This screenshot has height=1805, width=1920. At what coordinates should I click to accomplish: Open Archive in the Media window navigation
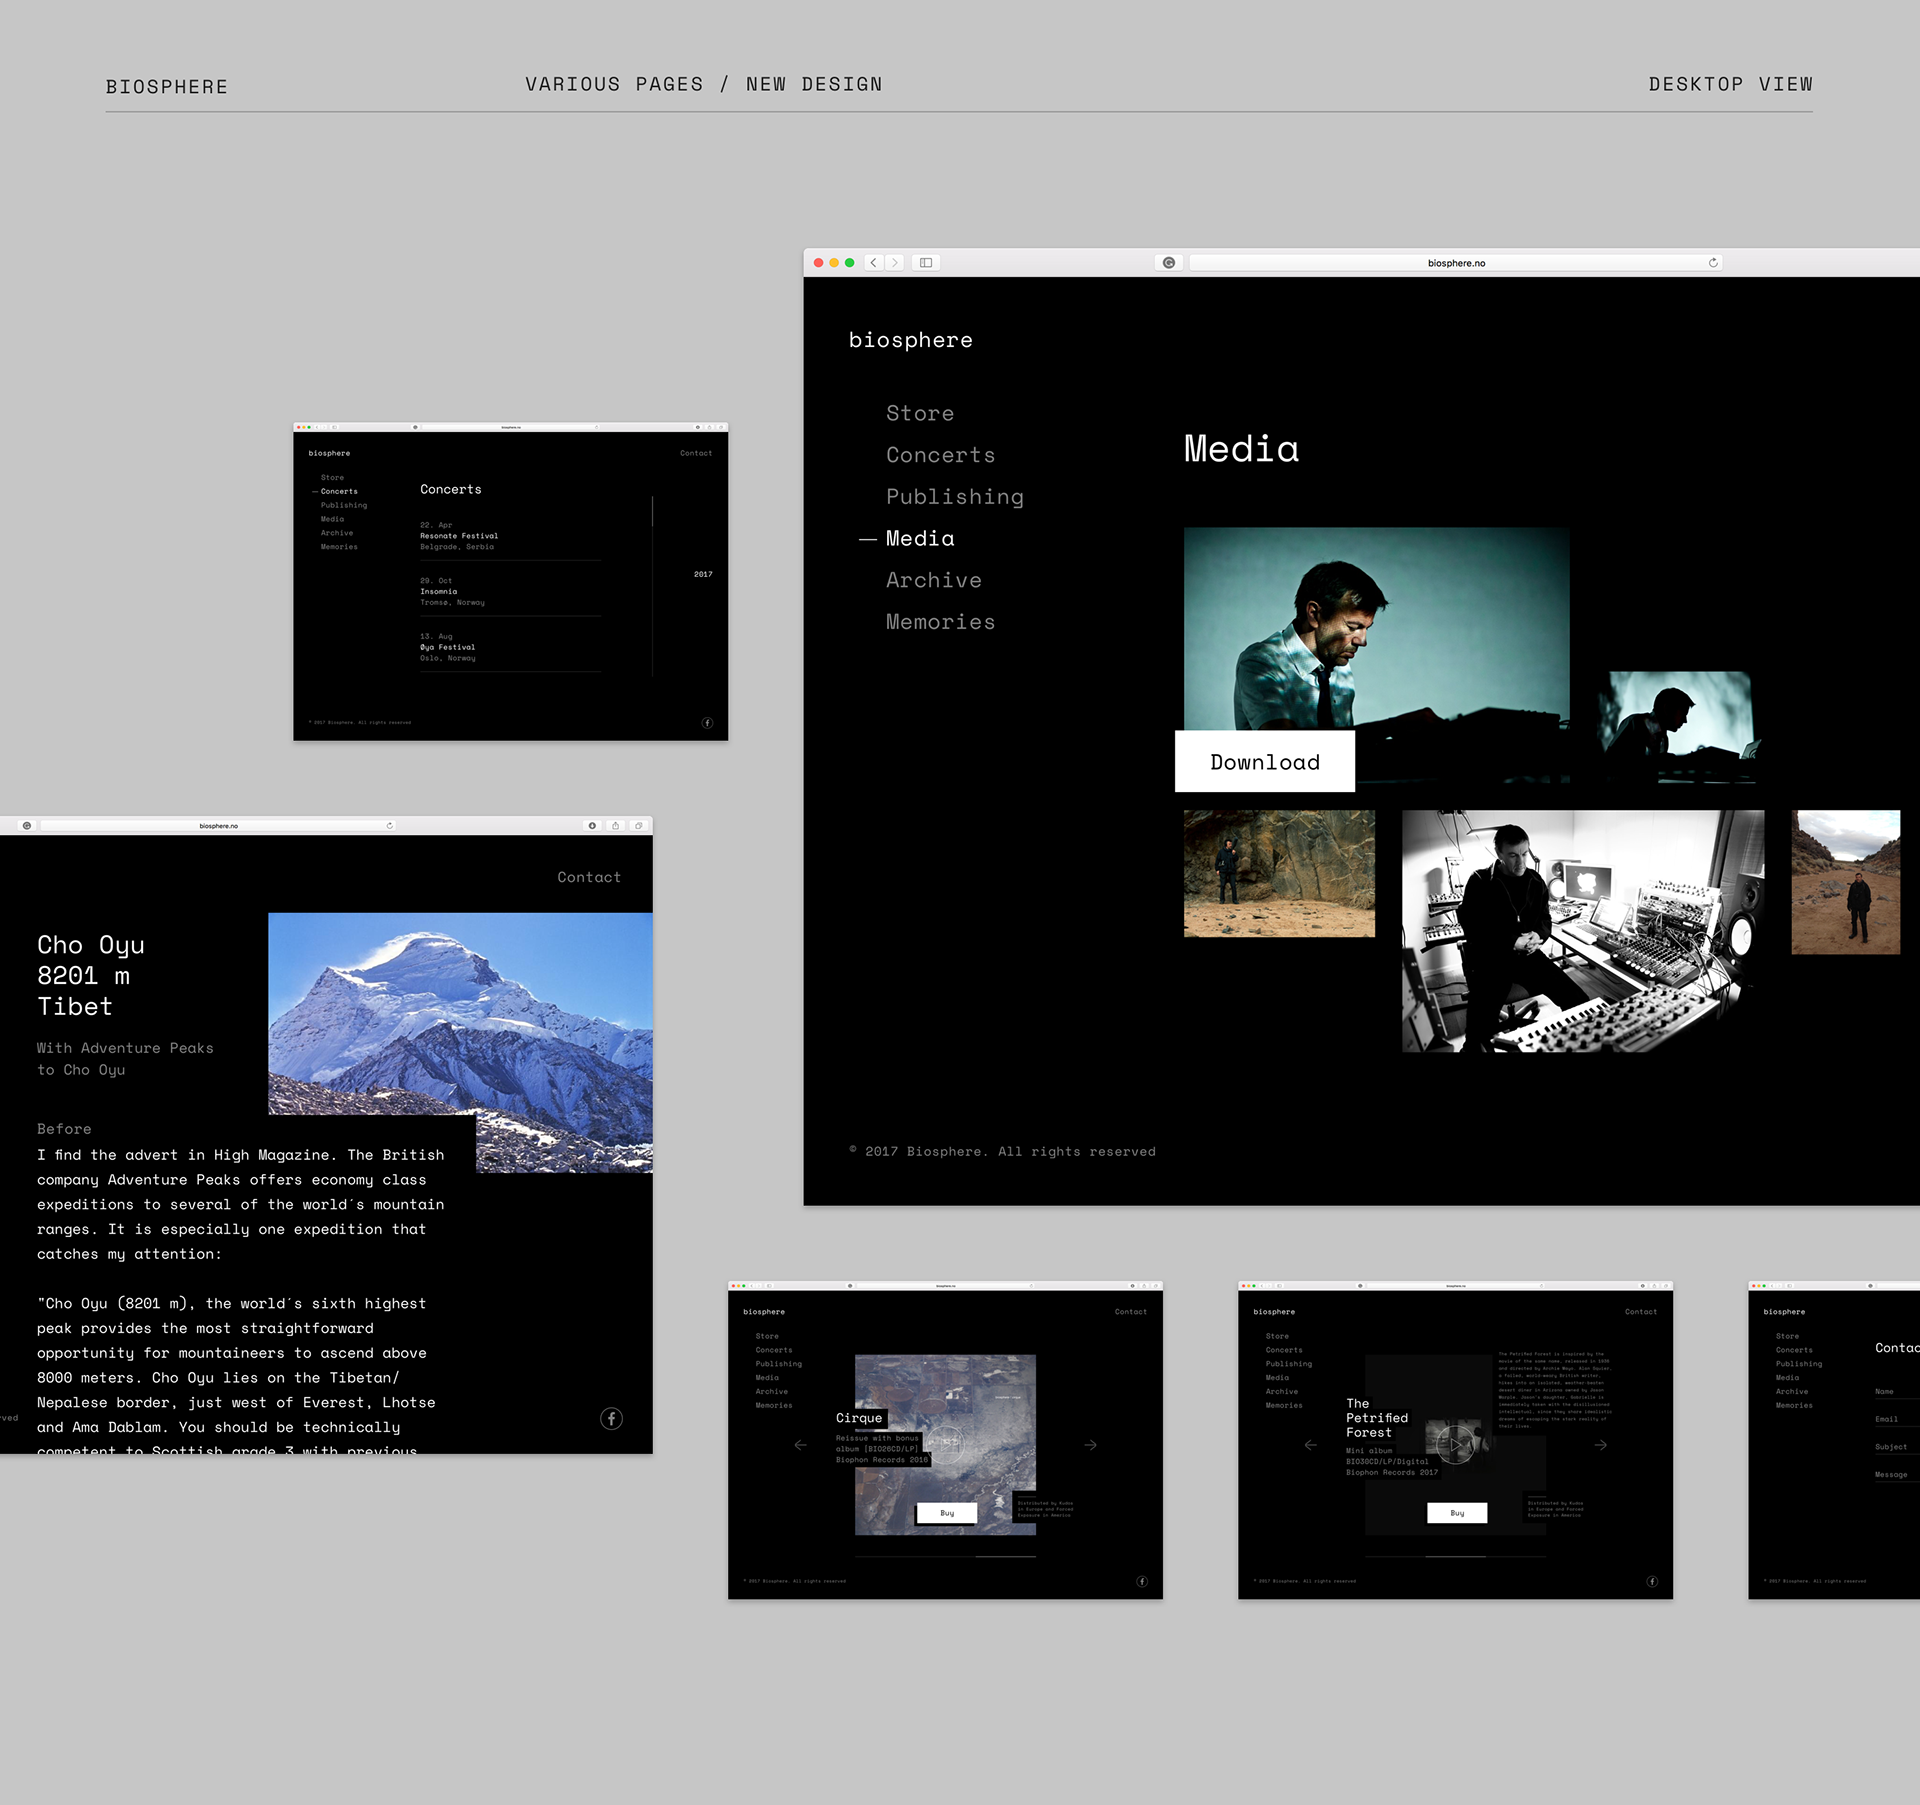click(933, 580)
